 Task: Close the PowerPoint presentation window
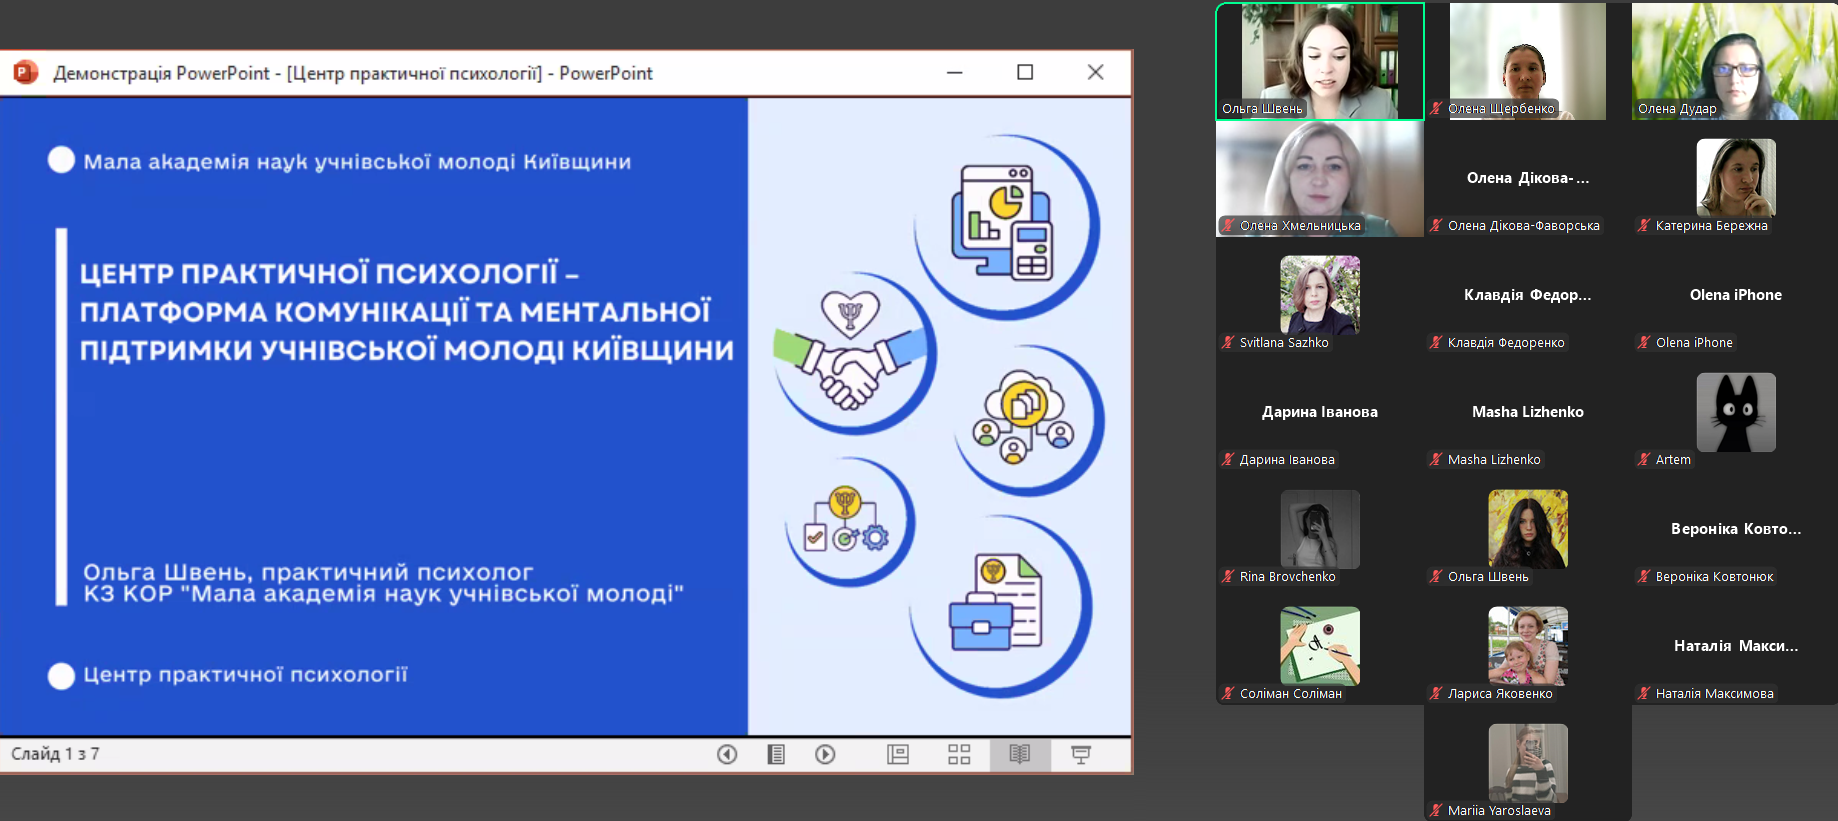1096,72
